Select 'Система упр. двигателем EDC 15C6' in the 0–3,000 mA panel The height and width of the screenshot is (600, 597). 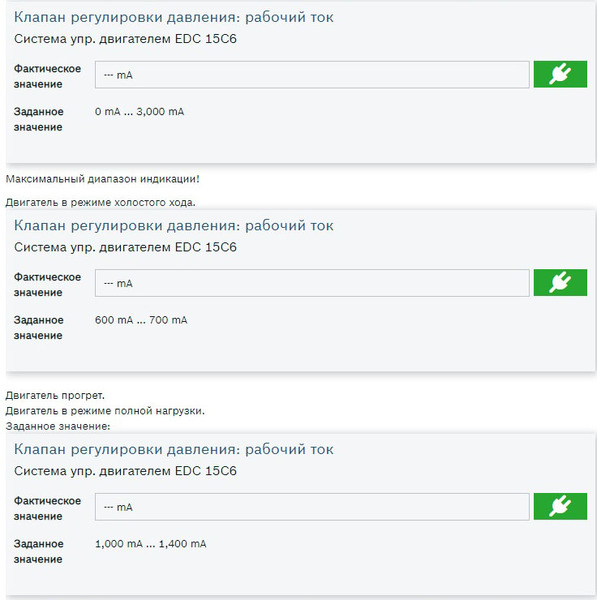click(x=126, y=39)
